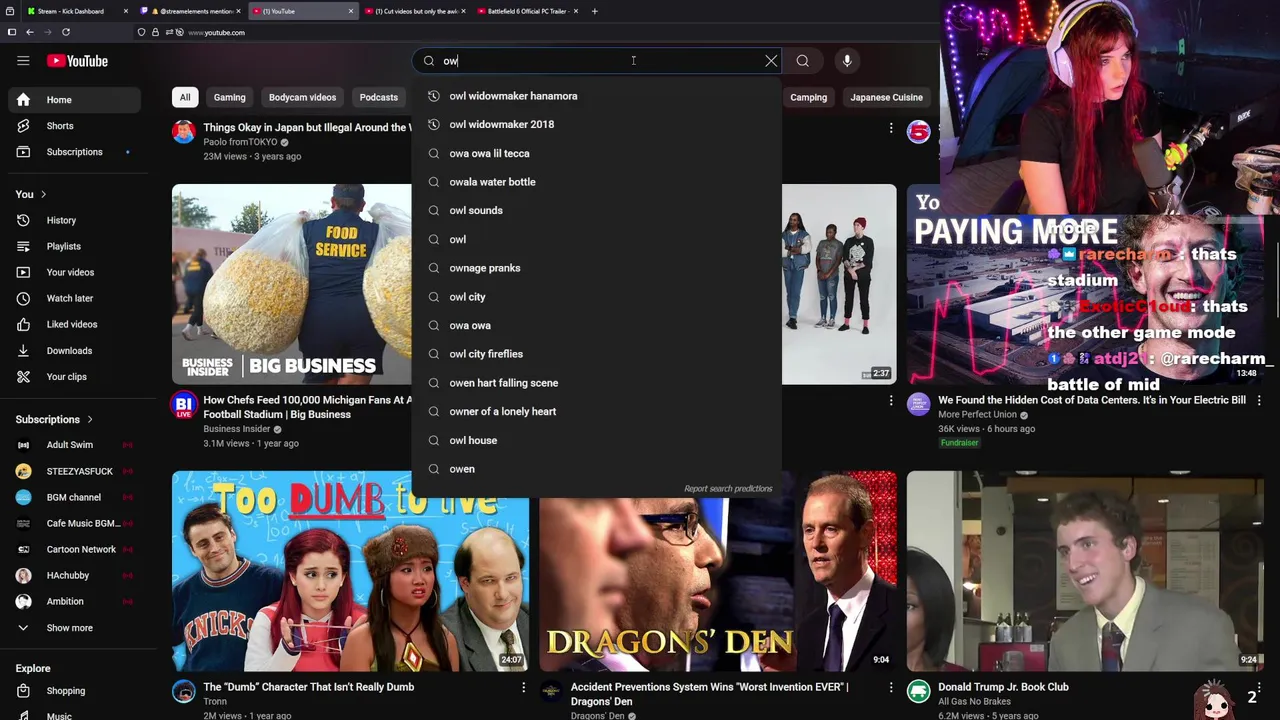
Task: Open a new browser tab
Action: (x=594, y=11)
